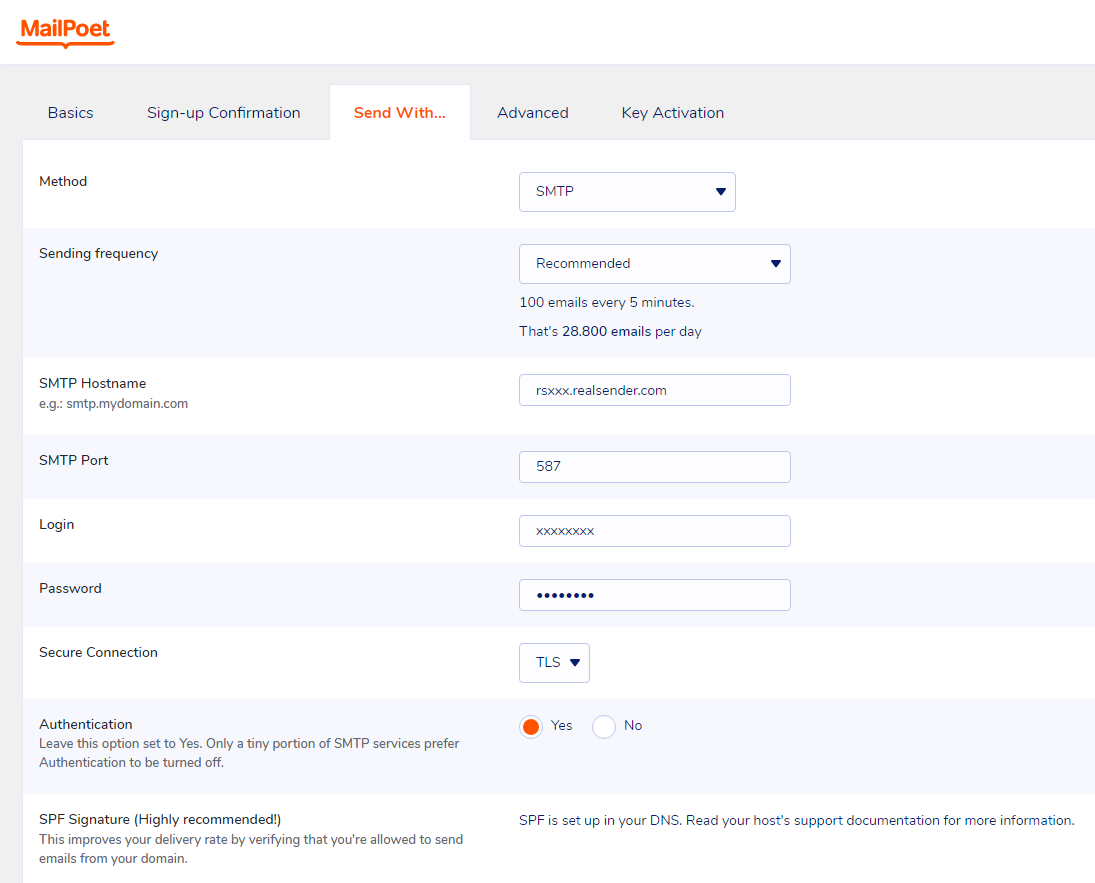
Task: Enable Authentication by selecting Yes
Action: coord(531,726)
